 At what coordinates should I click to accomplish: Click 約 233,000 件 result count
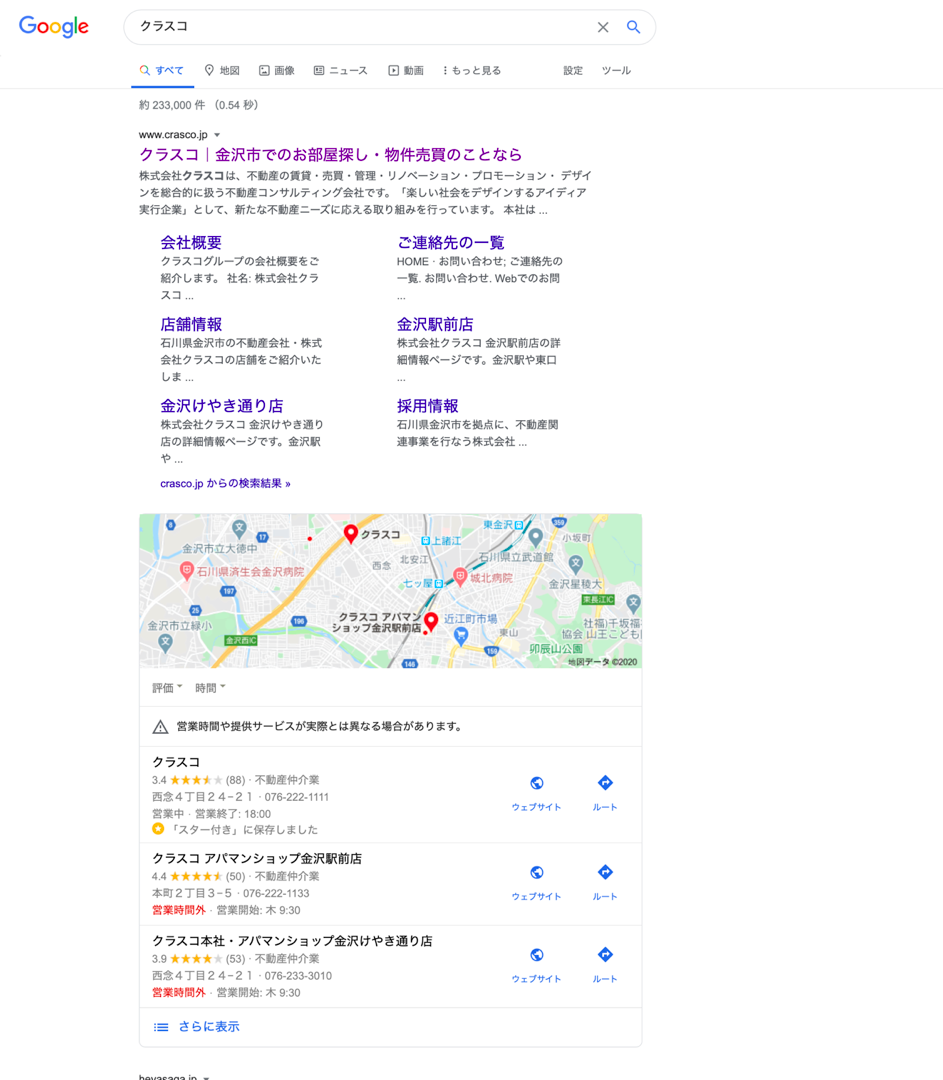172,105
